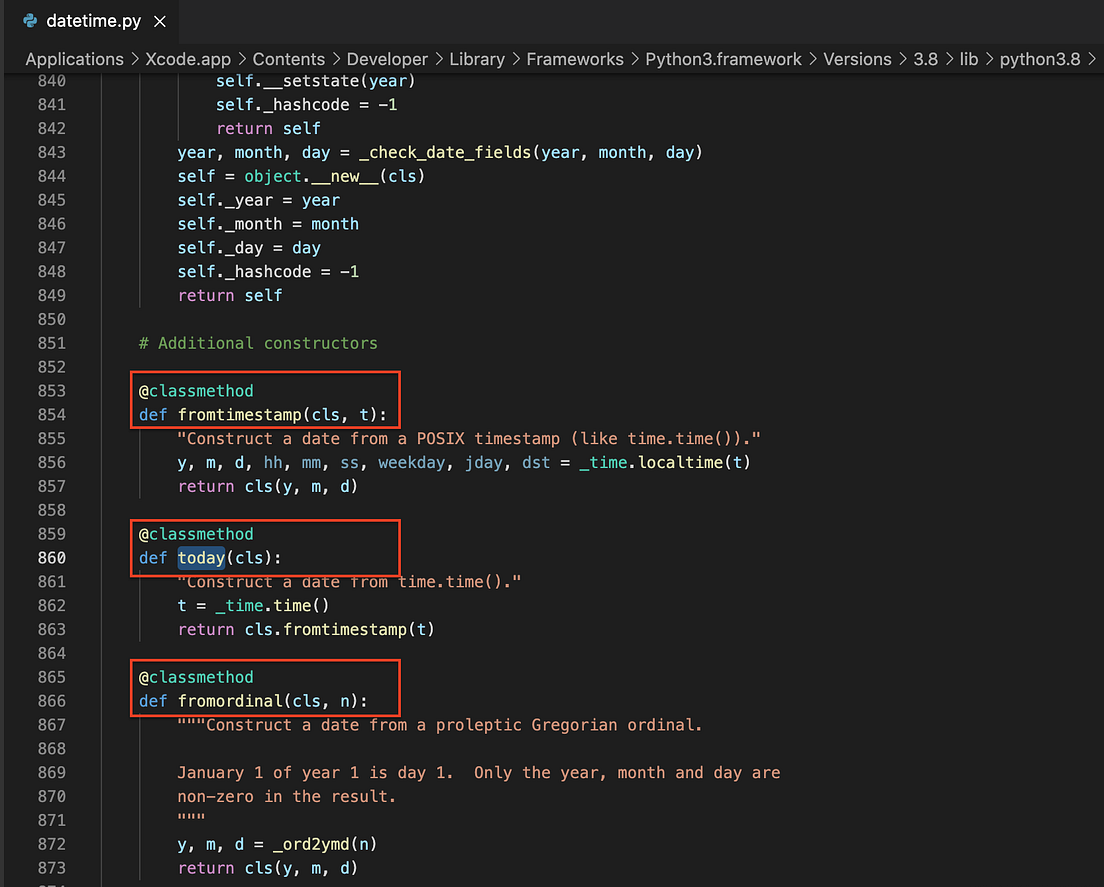Open the Xcode.app breadcrumb dropdown
This screenshot has width=1104, height=887.
point(188,59)
